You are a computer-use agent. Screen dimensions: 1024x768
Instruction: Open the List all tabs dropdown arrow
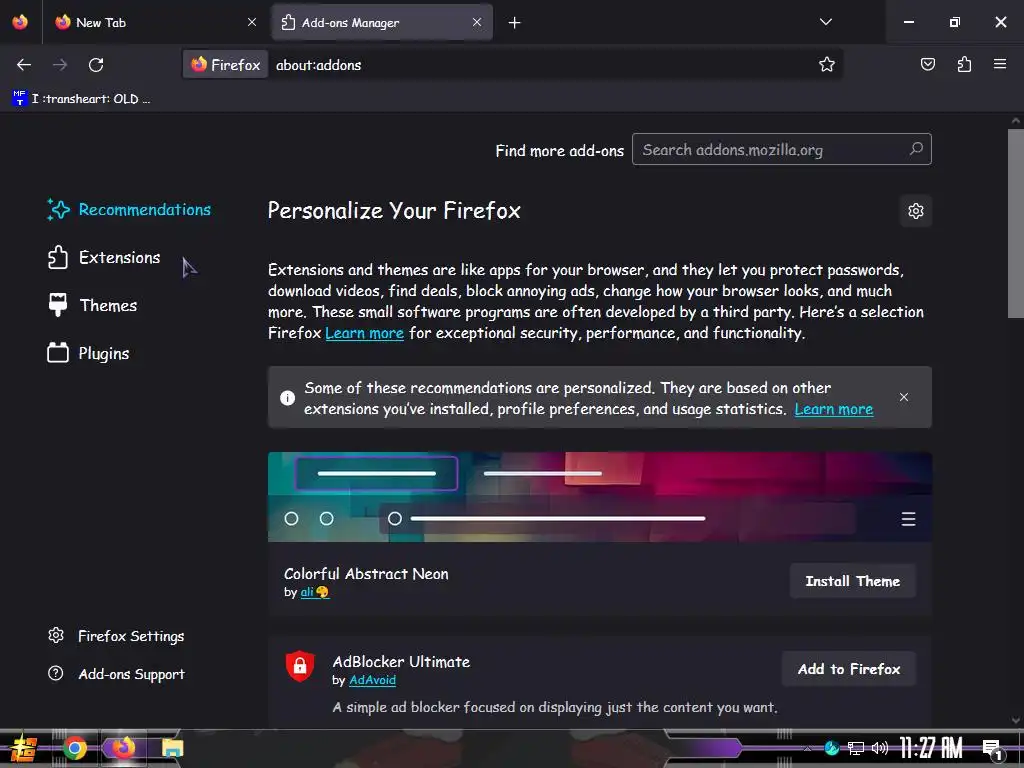[x=825, y=22]
